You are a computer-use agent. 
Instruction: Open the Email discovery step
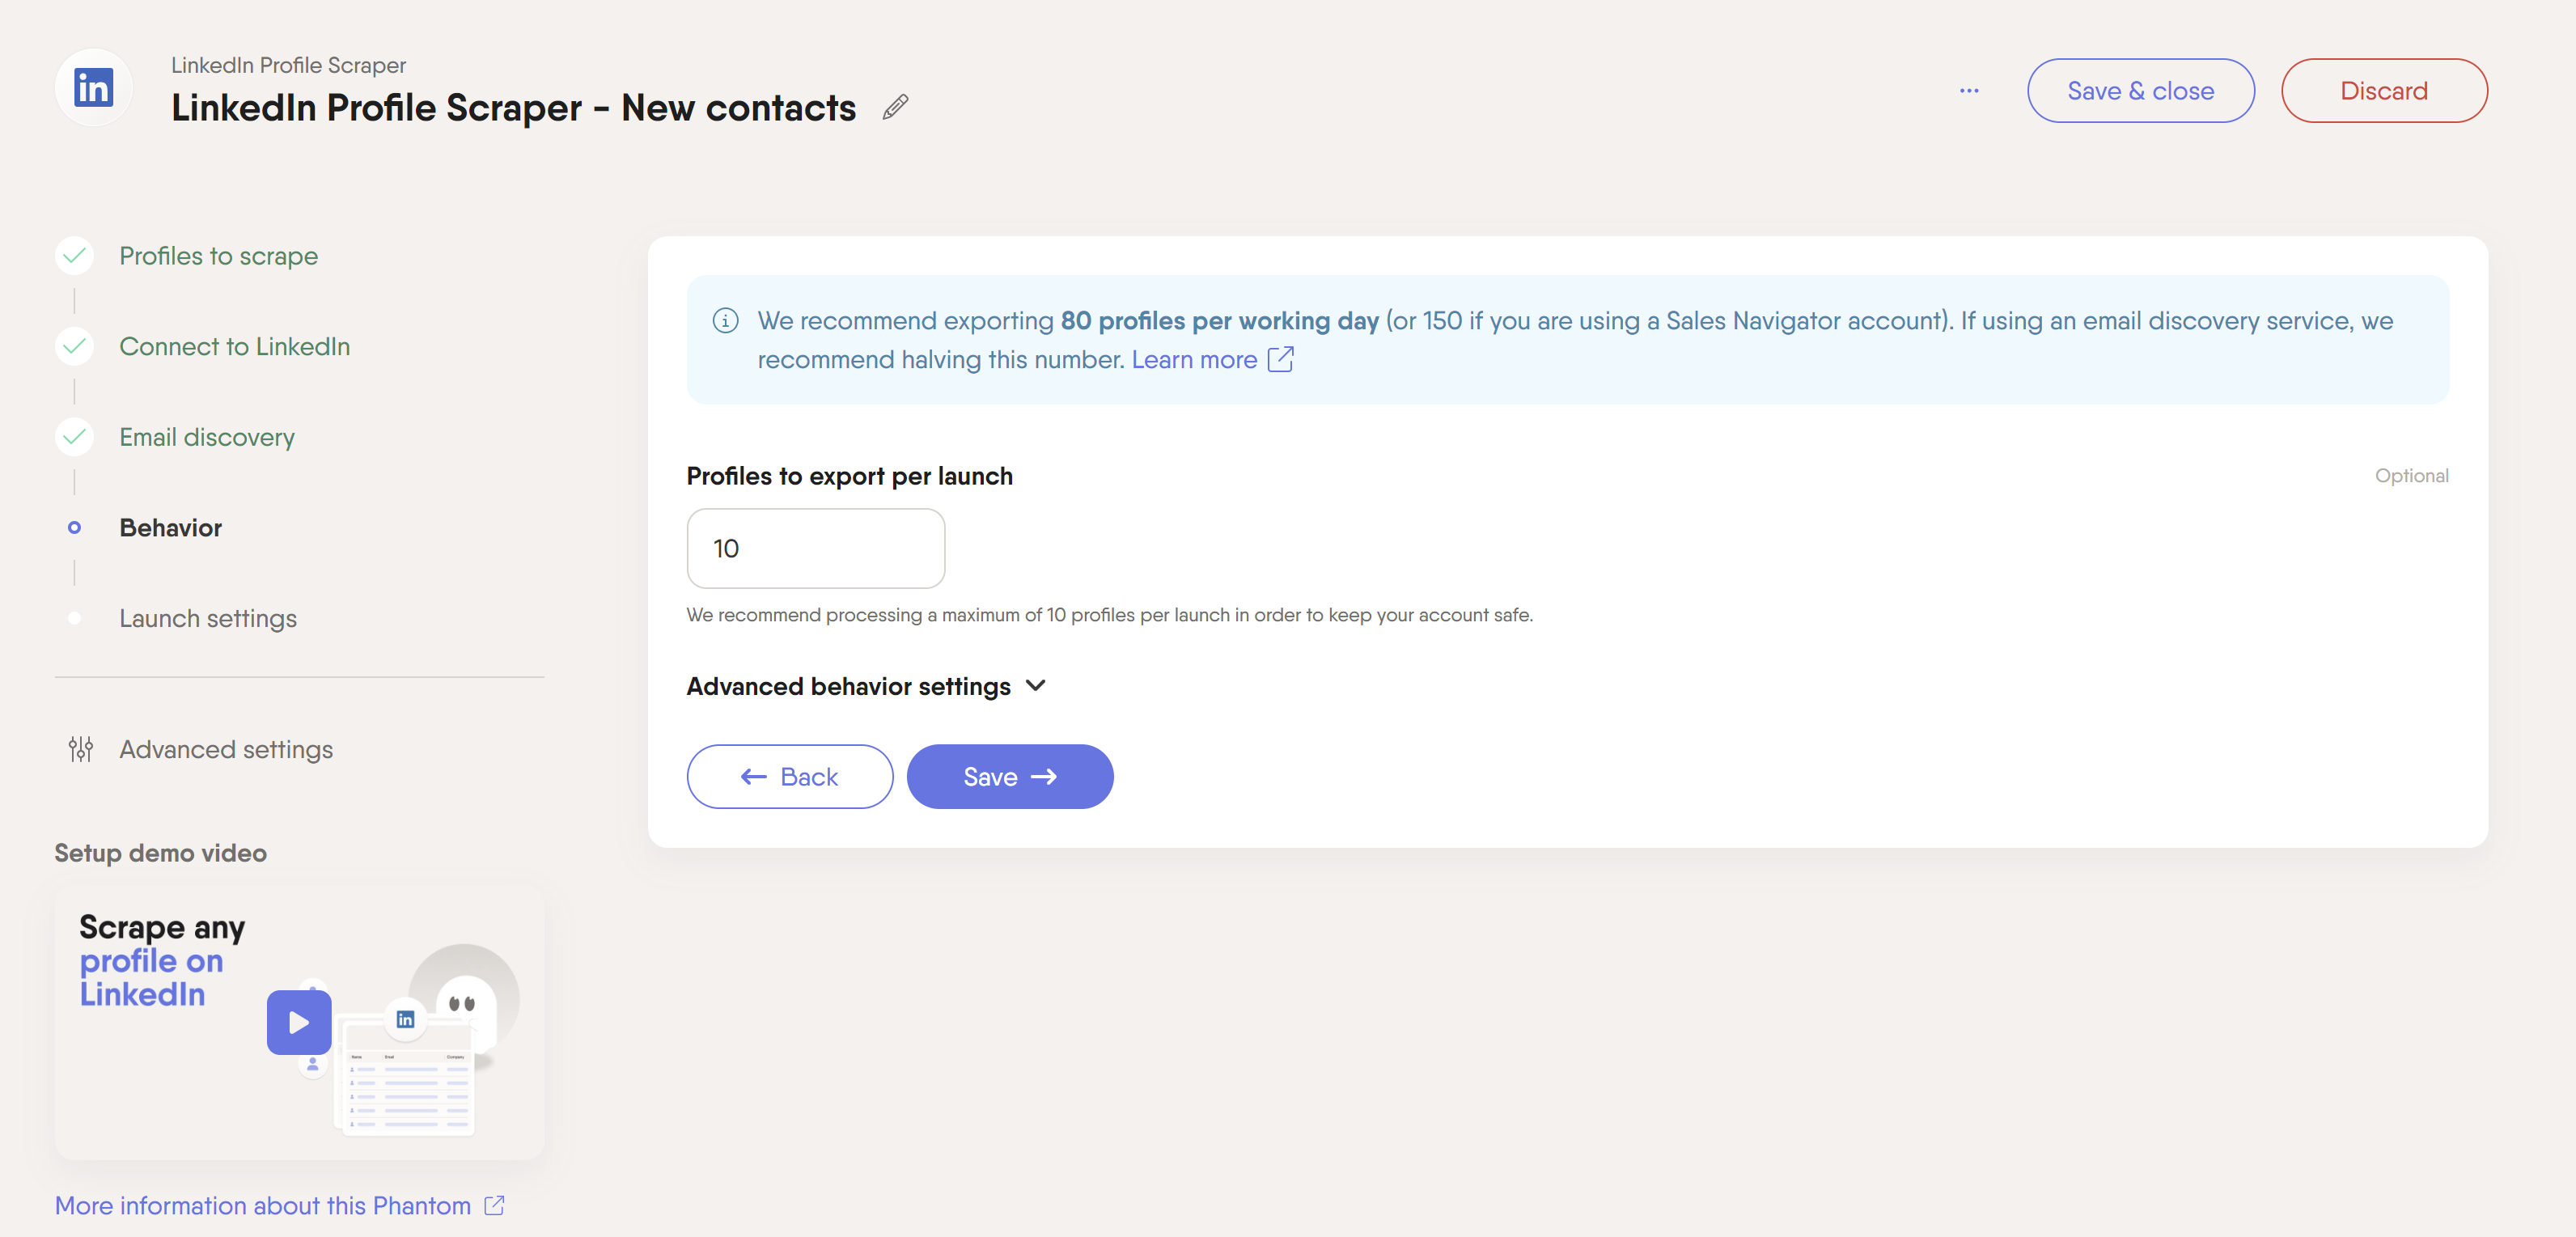coord(207,437)
